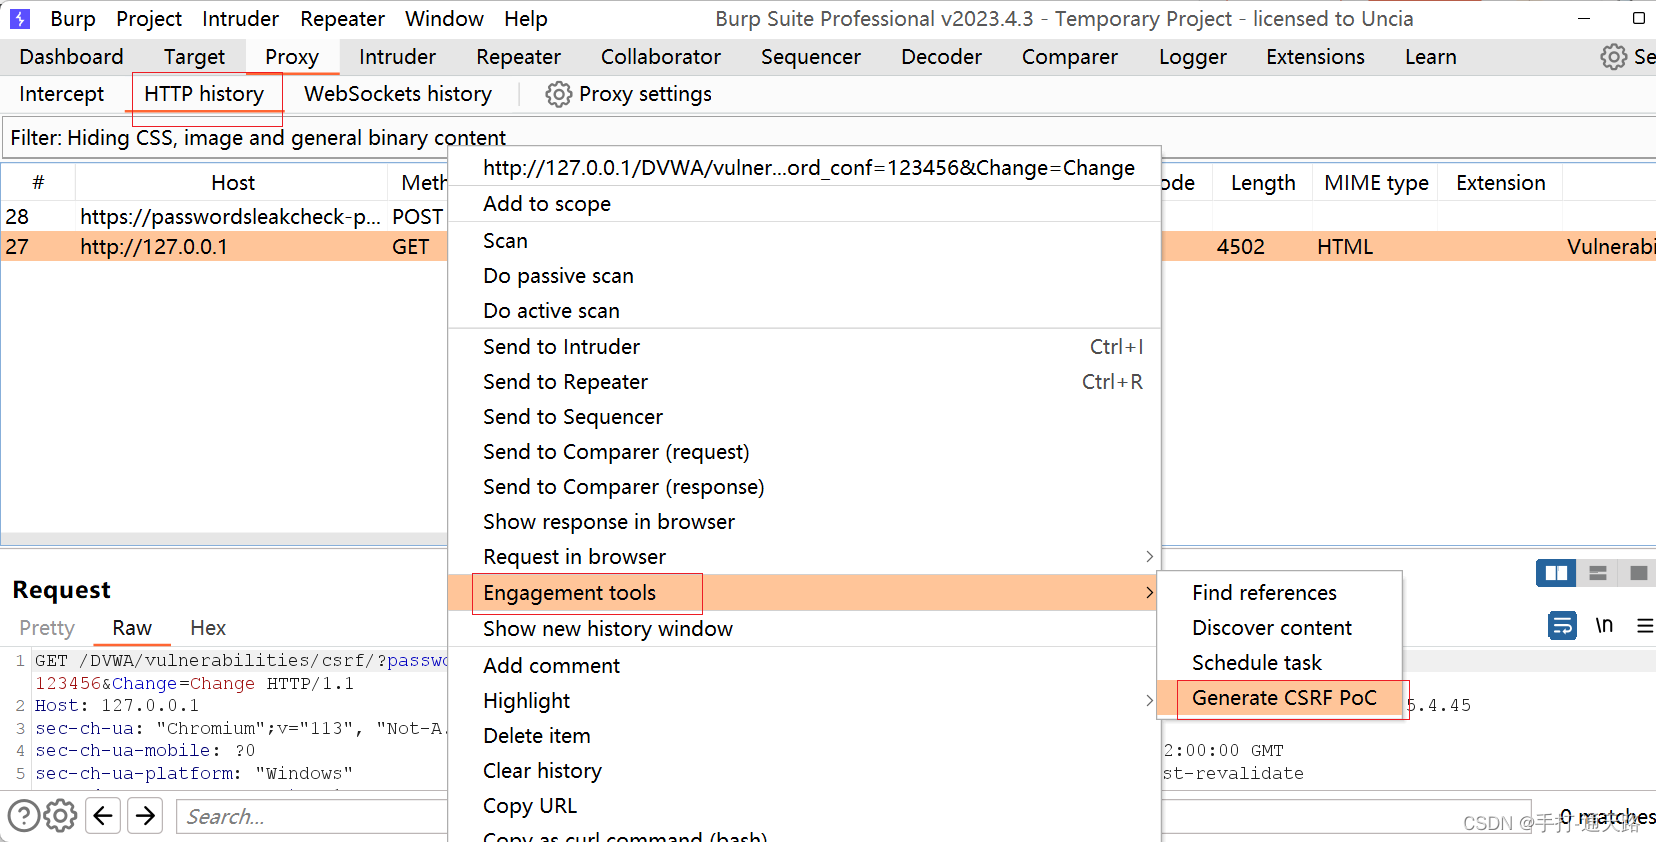The width and height of the screenshot is (1656, 842).
Task: Switch request view to Hex
Action: (208, 628)
